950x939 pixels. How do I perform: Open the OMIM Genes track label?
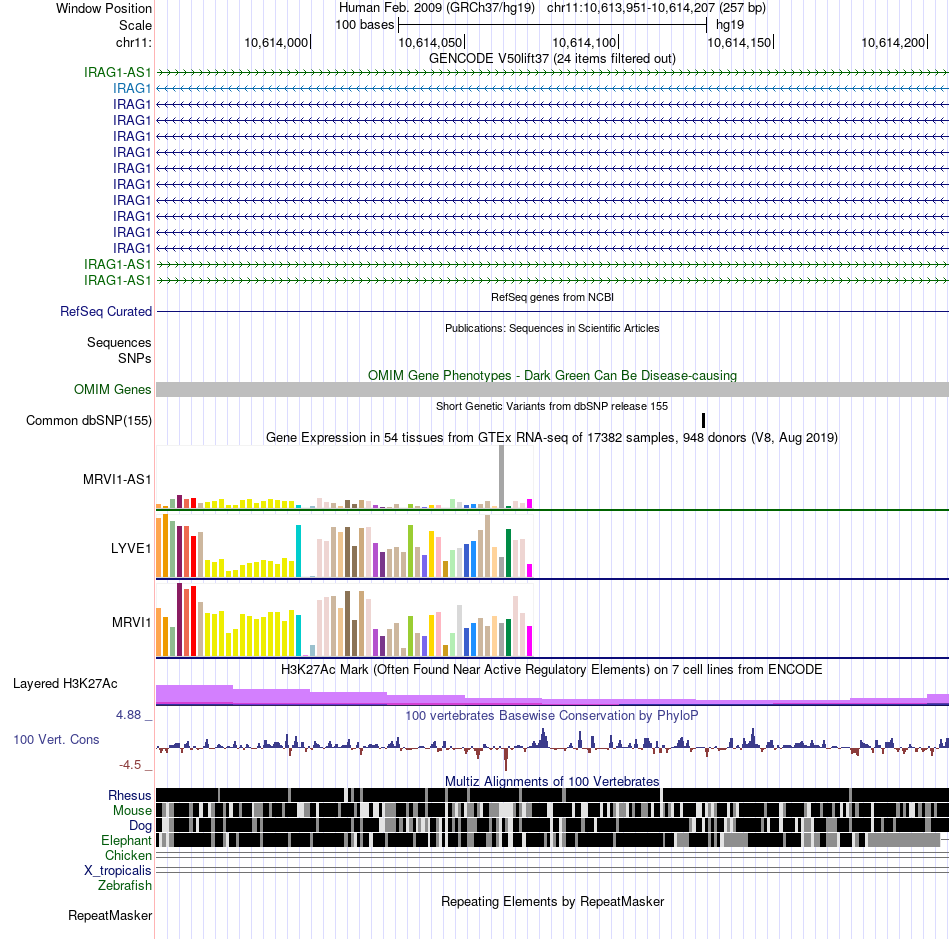coord(113,390)
